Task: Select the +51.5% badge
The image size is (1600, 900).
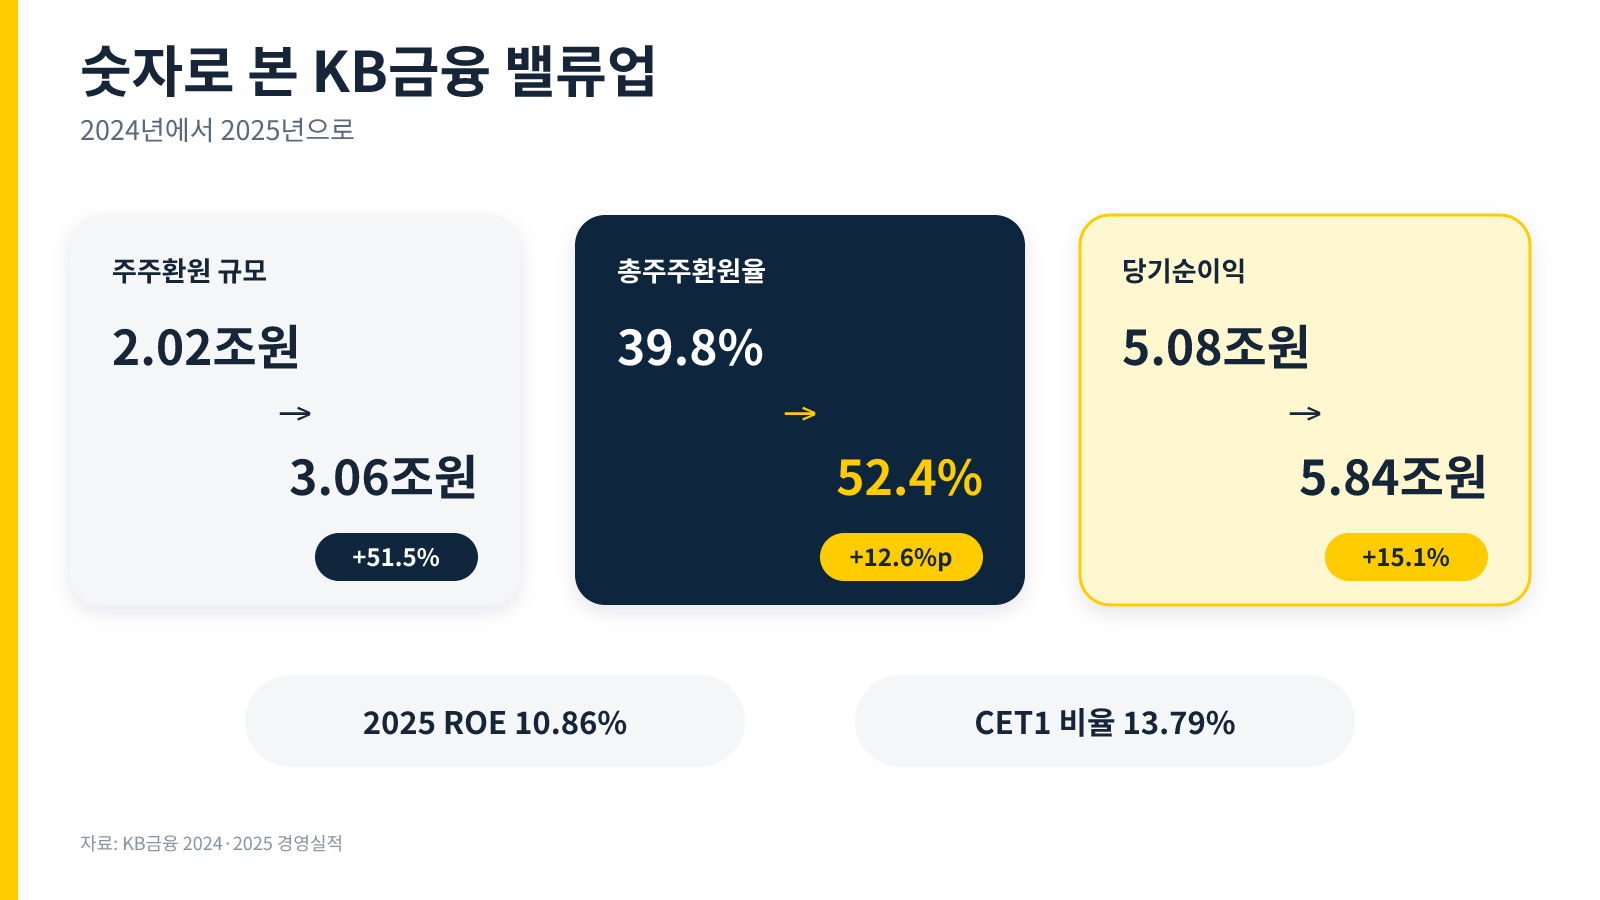Action: click(396, 557)
